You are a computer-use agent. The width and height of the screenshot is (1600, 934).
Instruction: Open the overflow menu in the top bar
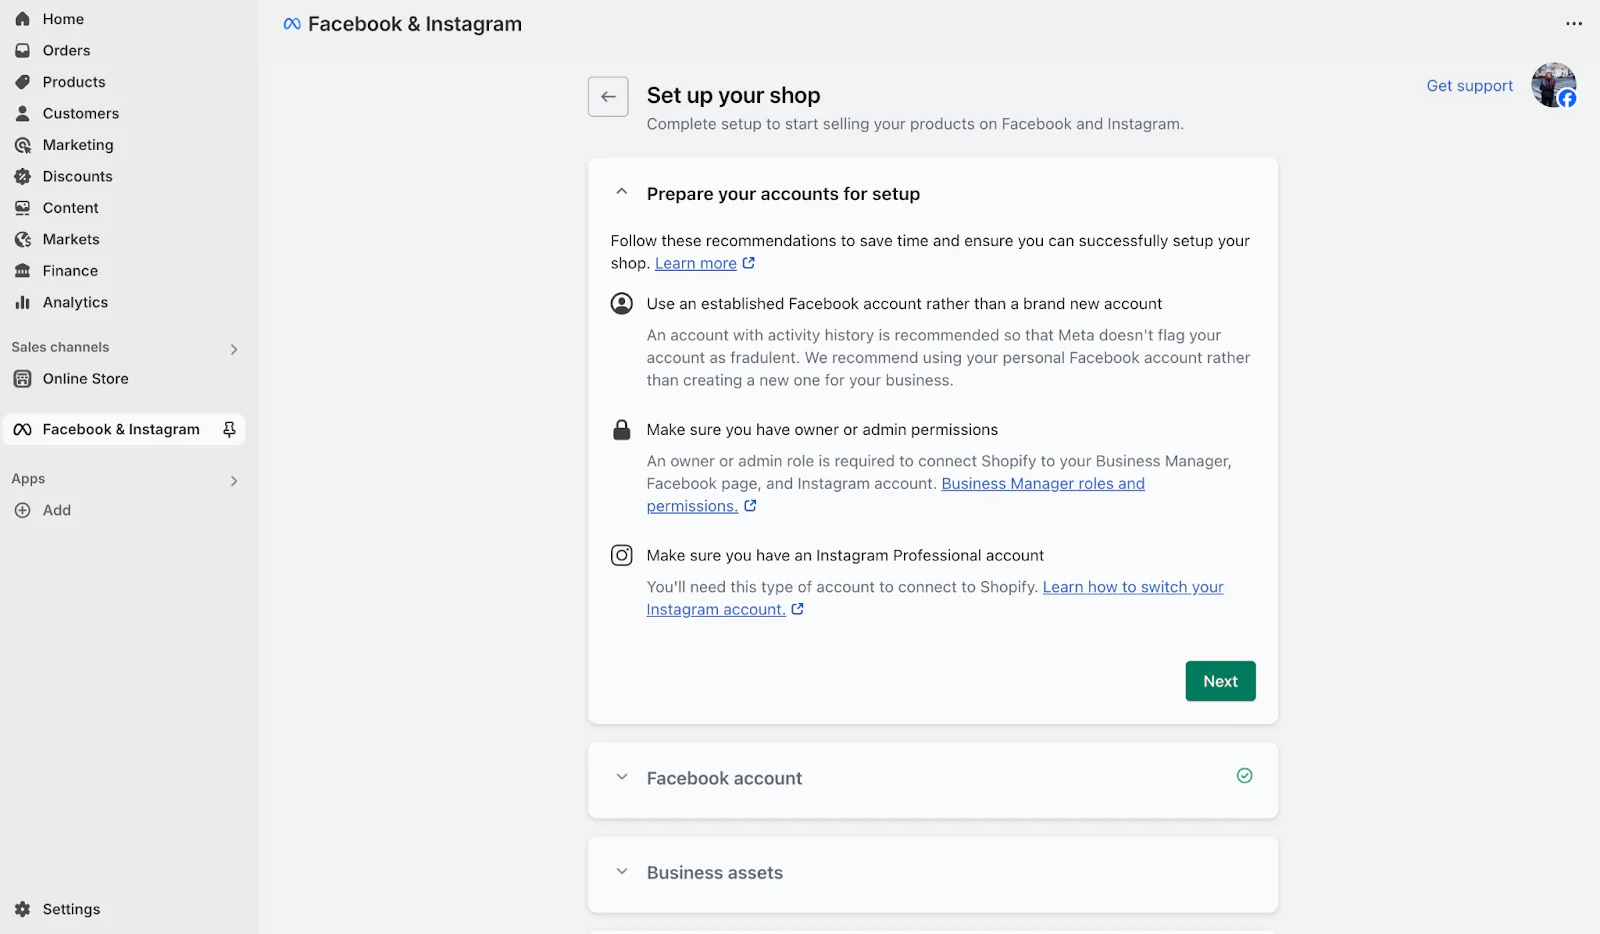(x=1572, y=22)
